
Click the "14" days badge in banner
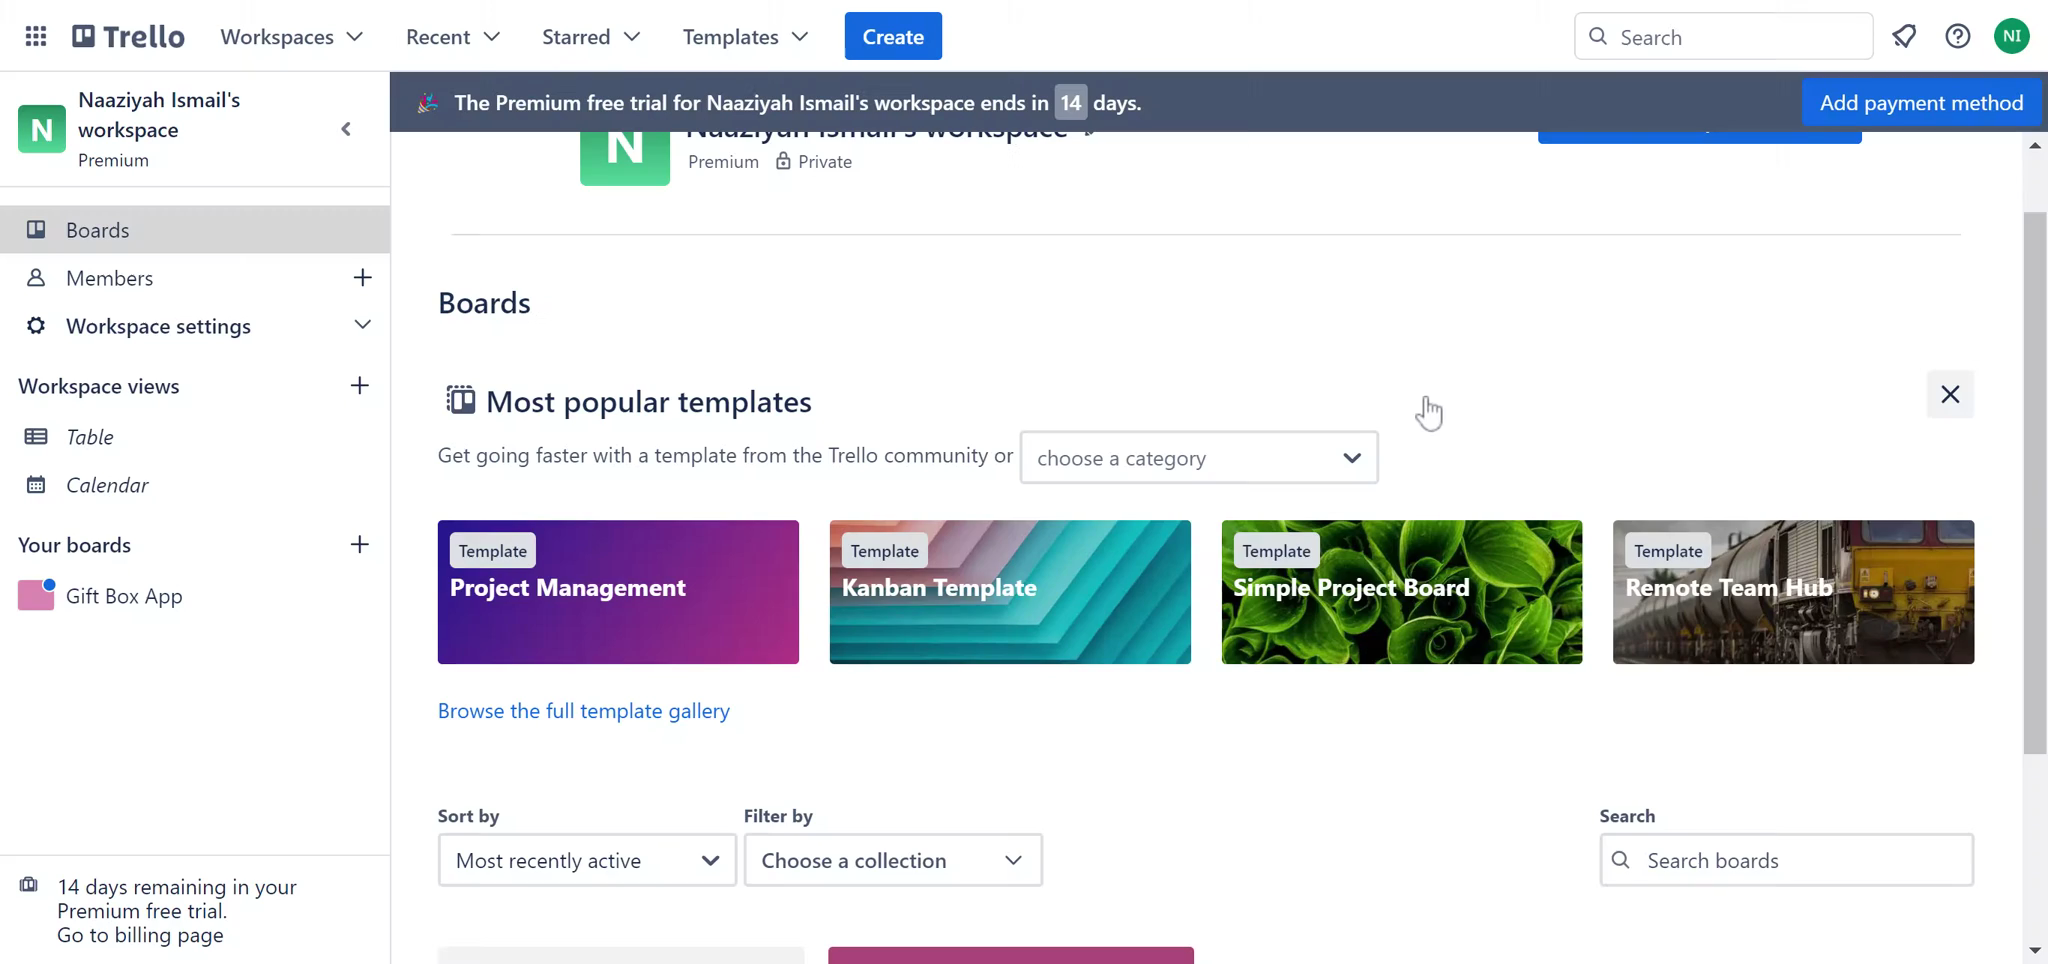(1070, 103)
